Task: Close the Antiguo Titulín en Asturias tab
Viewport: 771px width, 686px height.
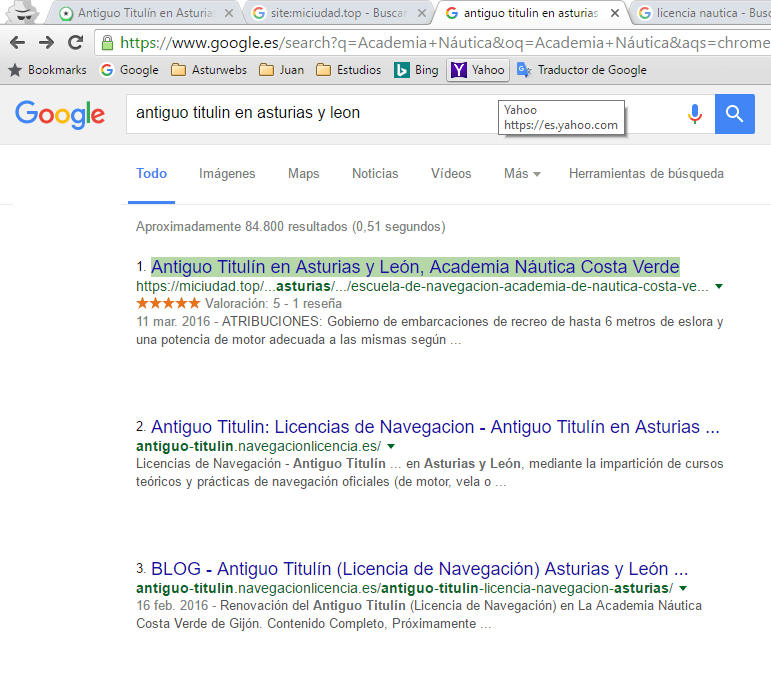Action: [x=229, y=13]
